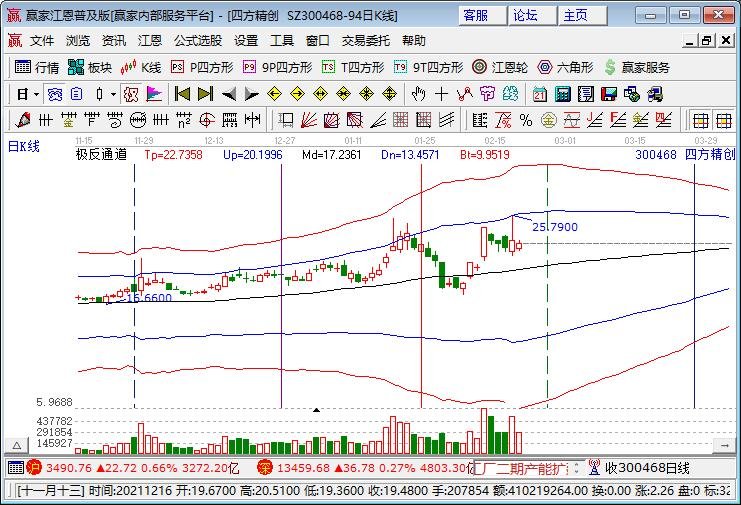
Task: Click the right-arrow scroll button beside volume
Action: 724,445
